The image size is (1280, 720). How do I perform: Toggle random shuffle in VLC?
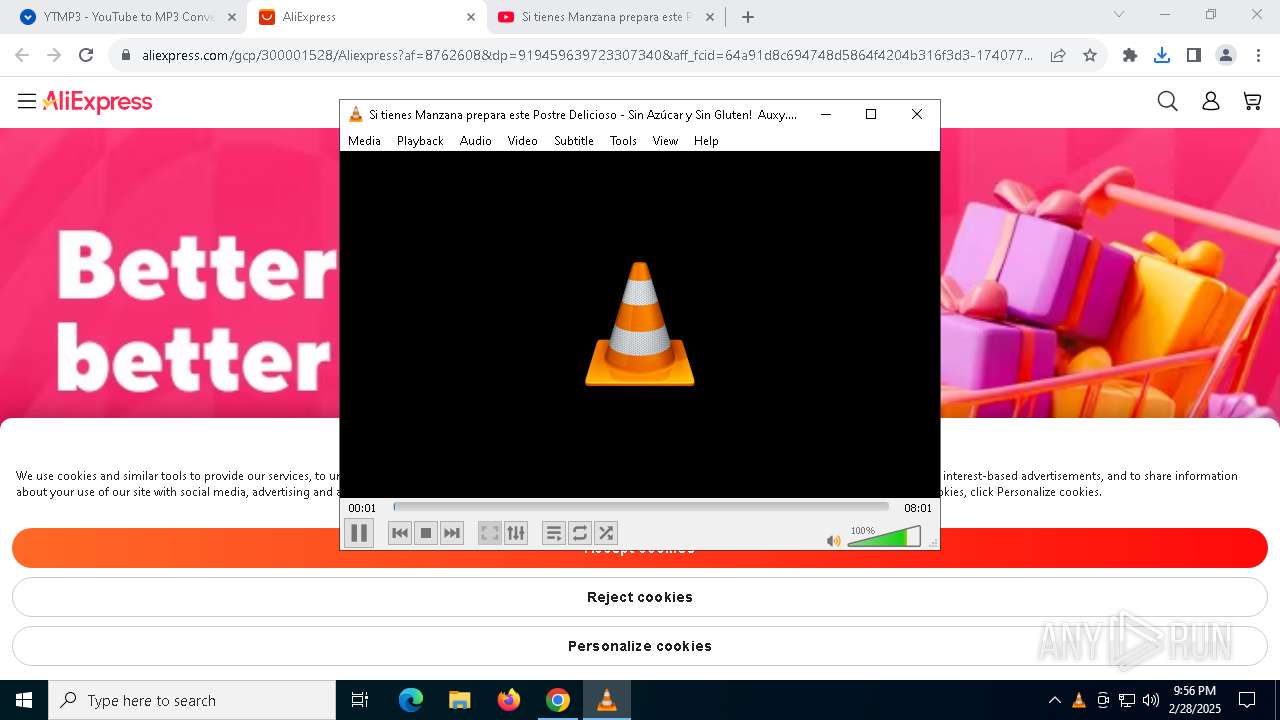606,533
